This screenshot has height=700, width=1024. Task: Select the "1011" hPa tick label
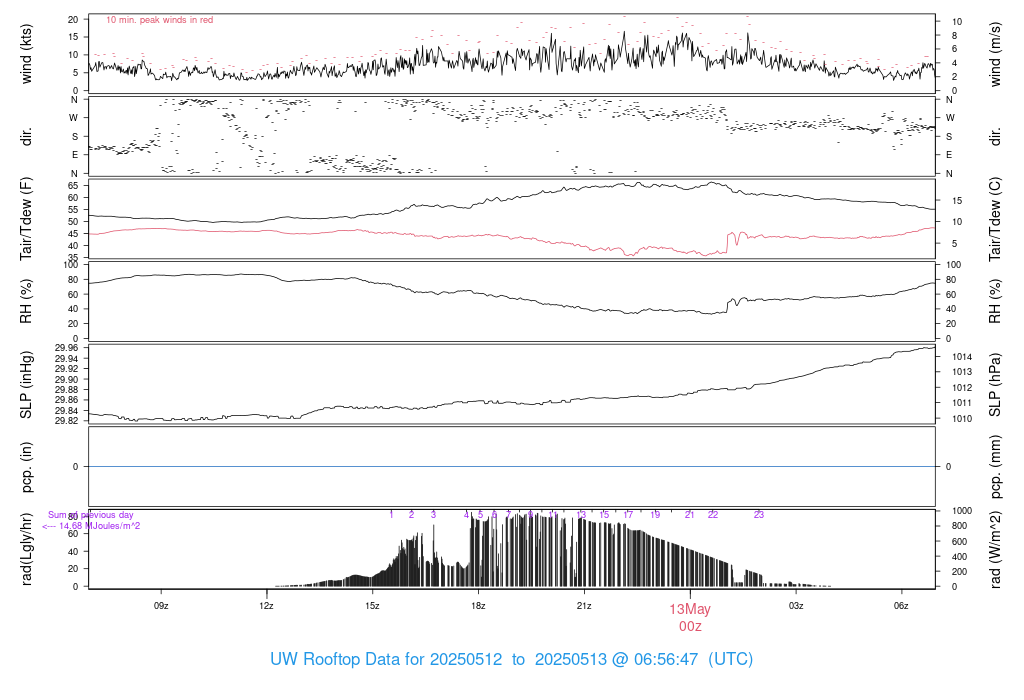(962, 404)
